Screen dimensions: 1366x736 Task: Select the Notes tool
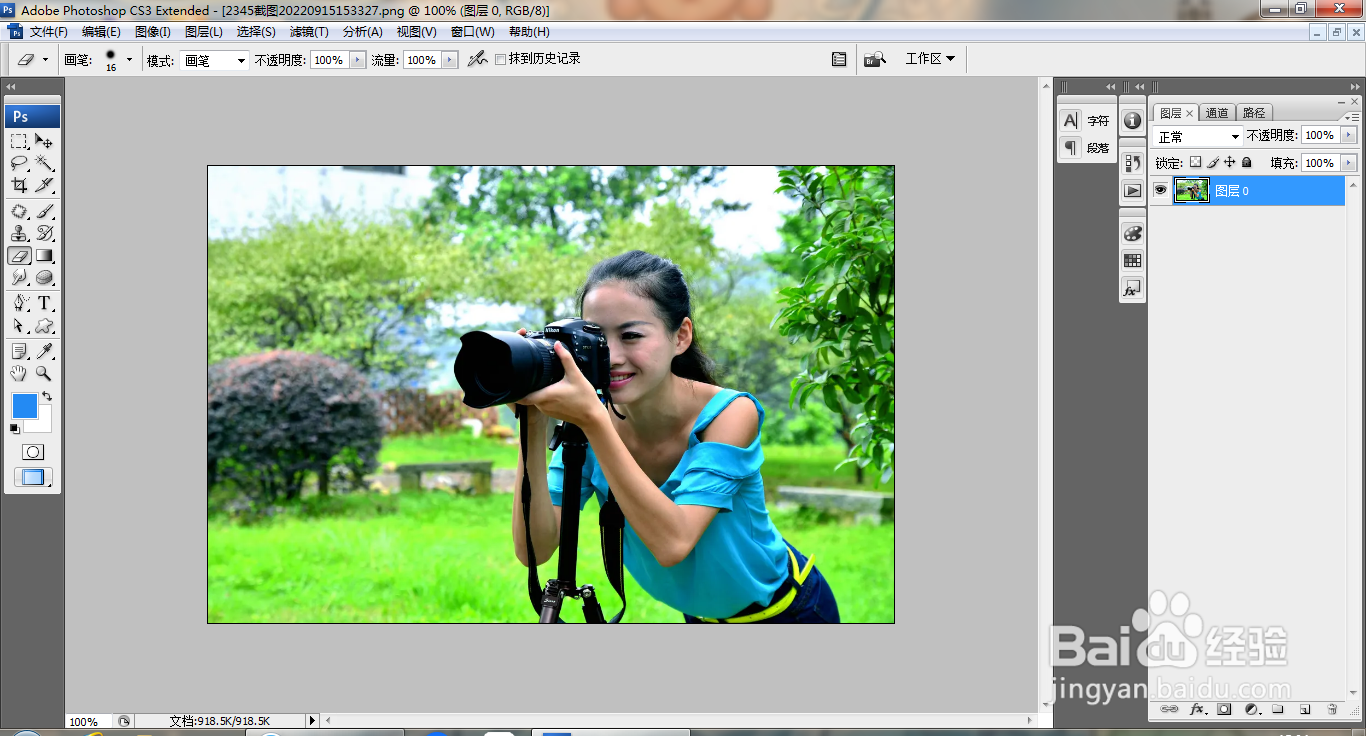pyautogui.click(x=20, y=351)
